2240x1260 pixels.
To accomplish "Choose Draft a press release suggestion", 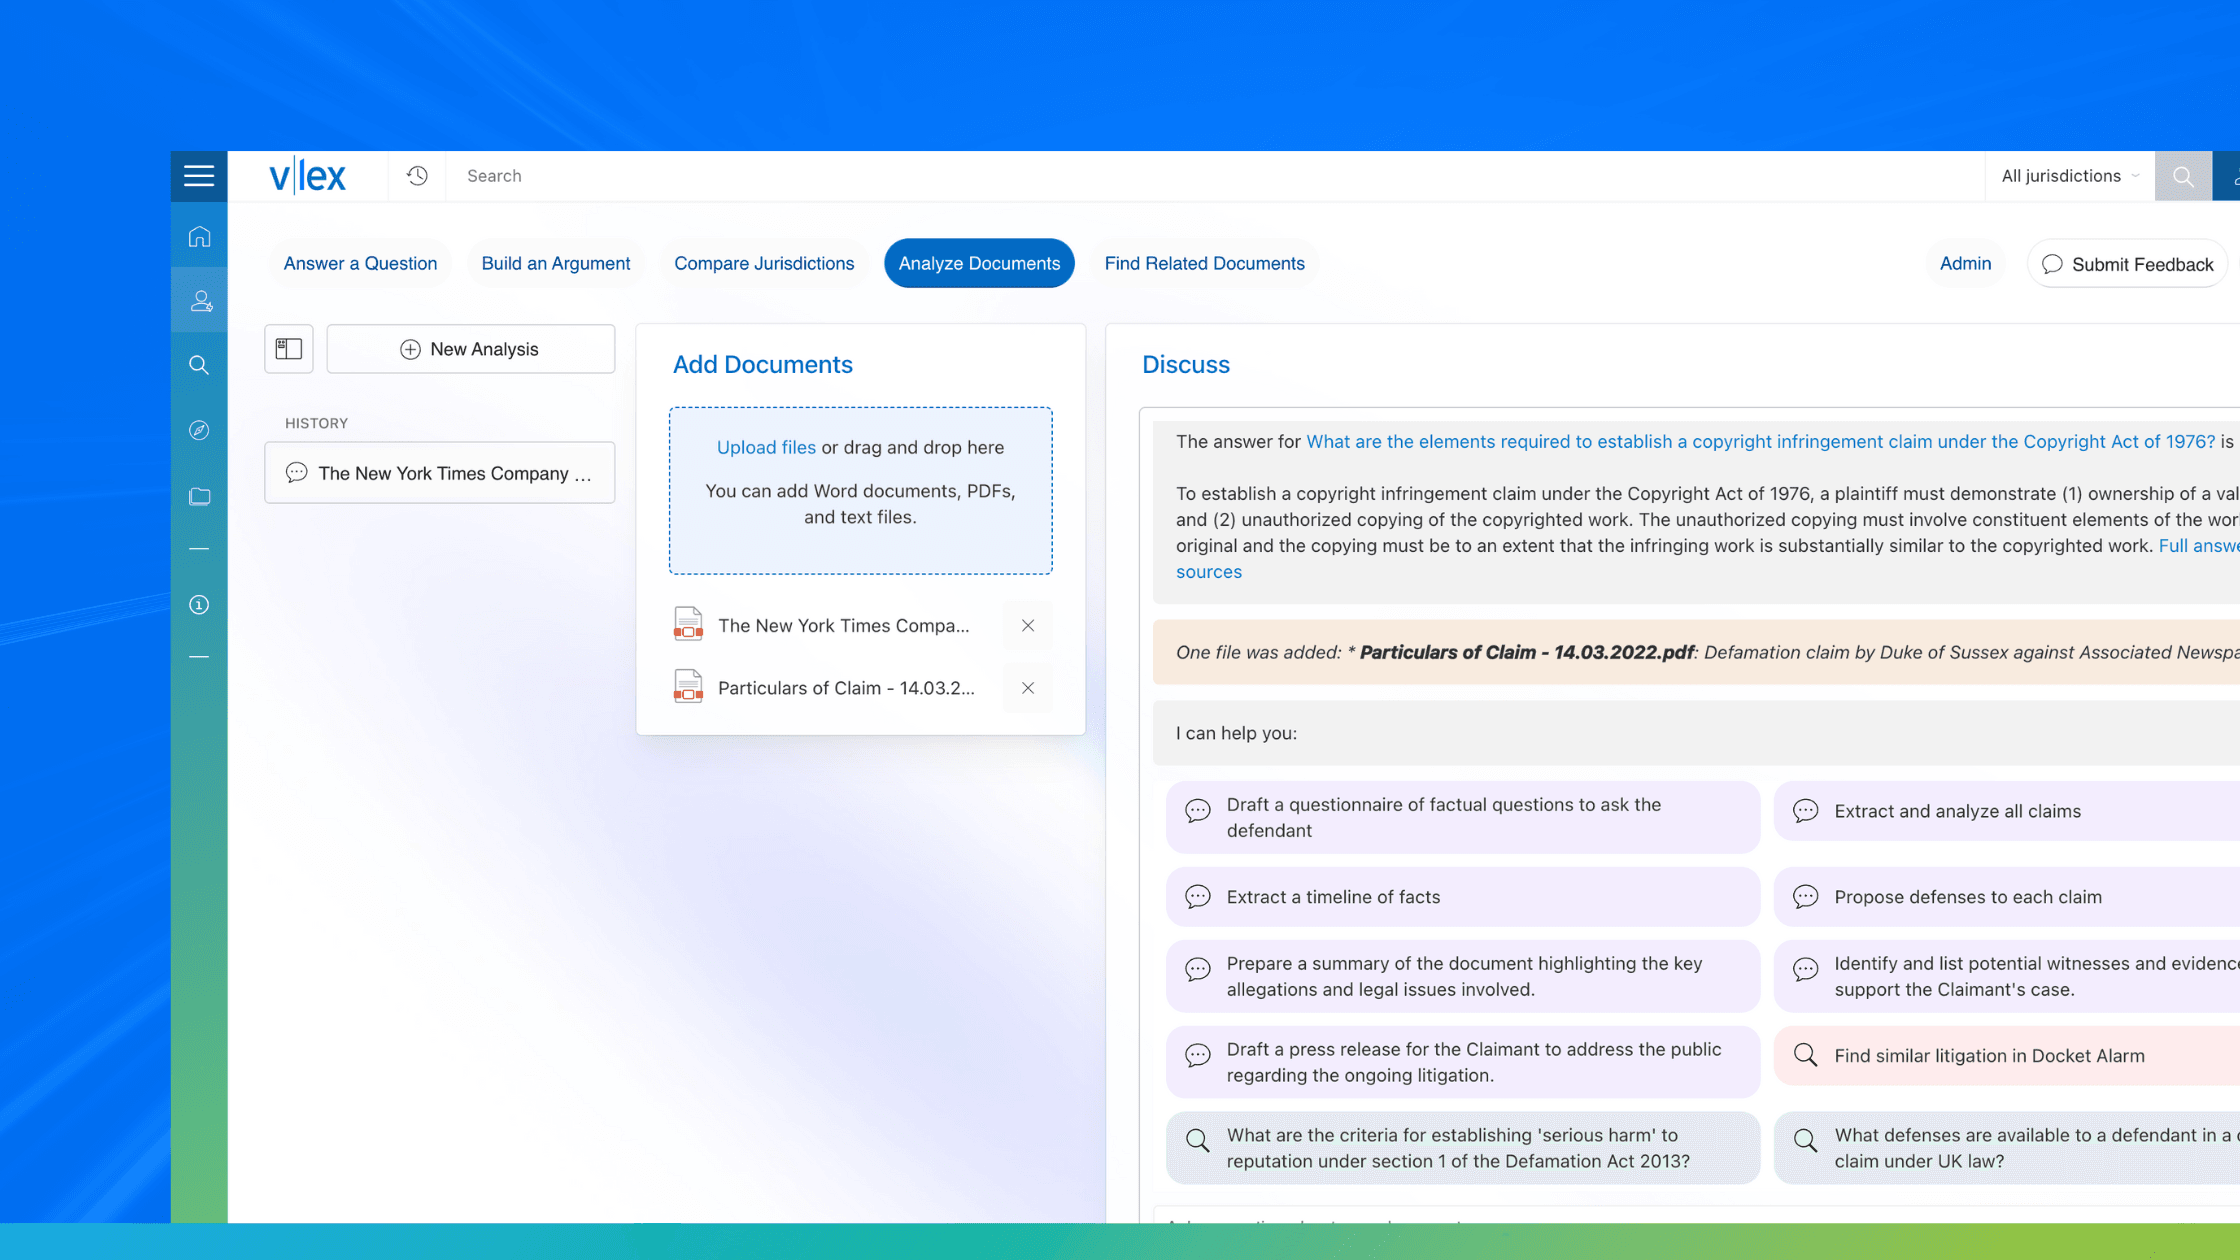I will [x=1463, y=1062].
